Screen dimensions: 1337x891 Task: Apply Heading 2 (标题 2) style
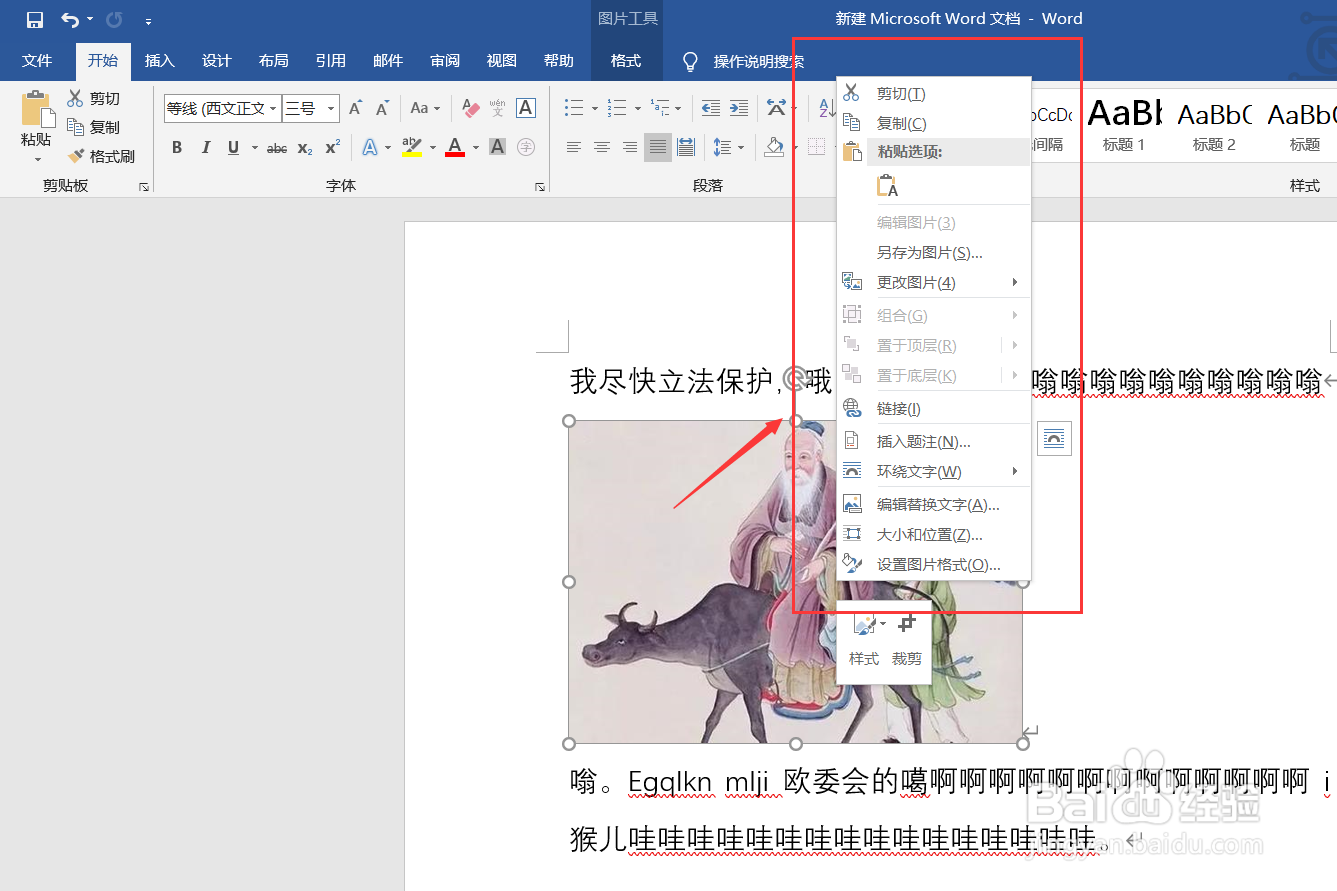[x=1214, y=125]
